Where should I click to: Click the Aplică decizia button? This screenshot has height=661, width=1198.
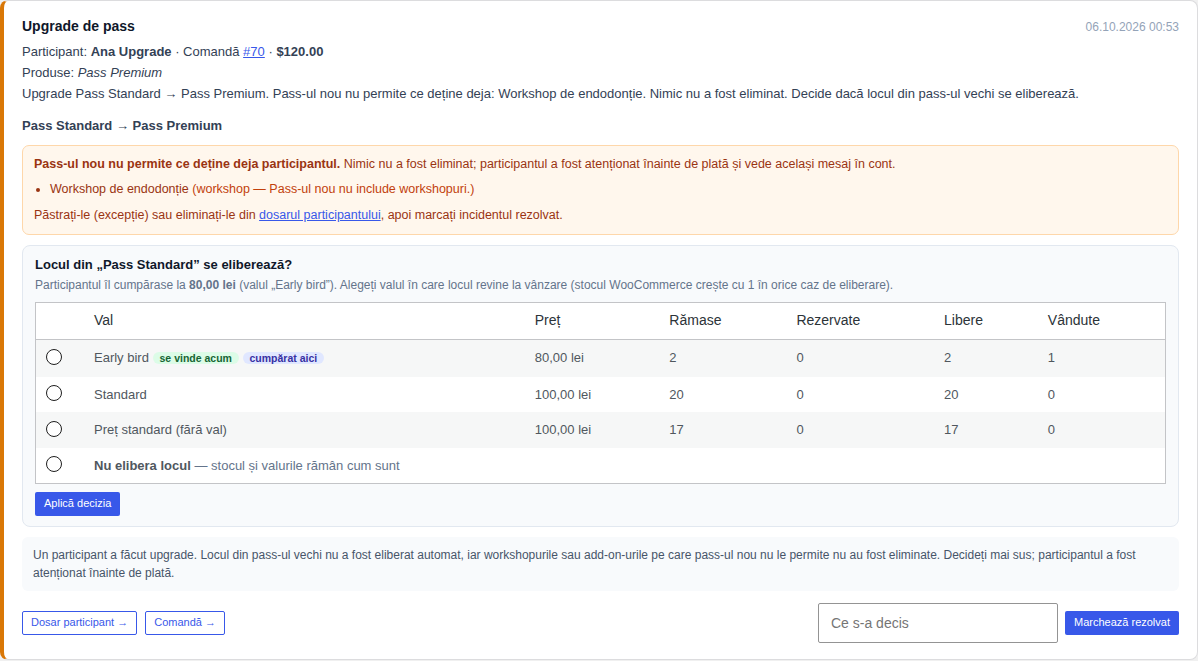(77, 504)
